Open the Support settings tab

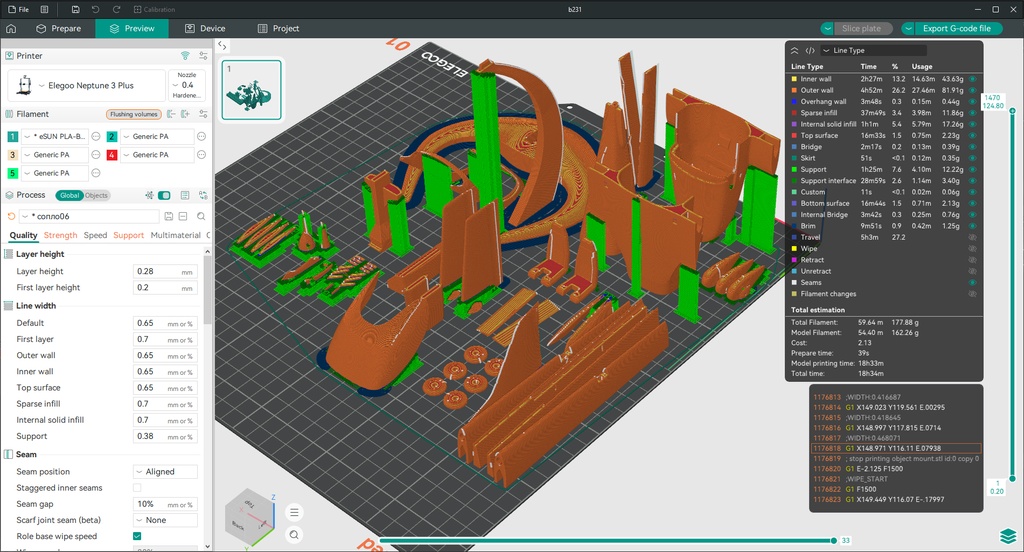point(129,235)
